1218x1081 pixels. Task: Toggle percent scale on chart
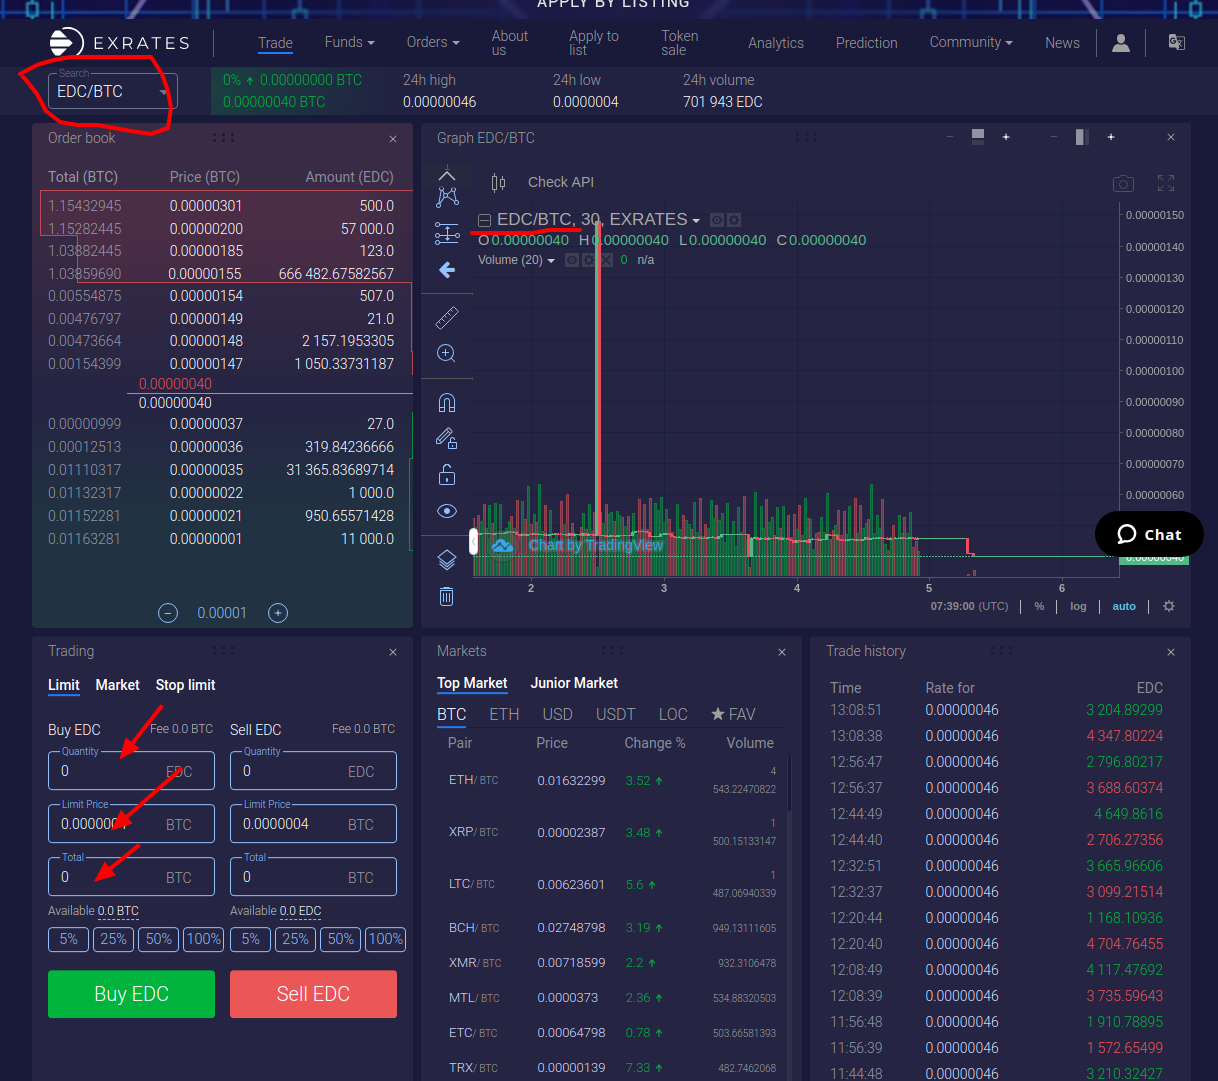[x=1039, y=606]
